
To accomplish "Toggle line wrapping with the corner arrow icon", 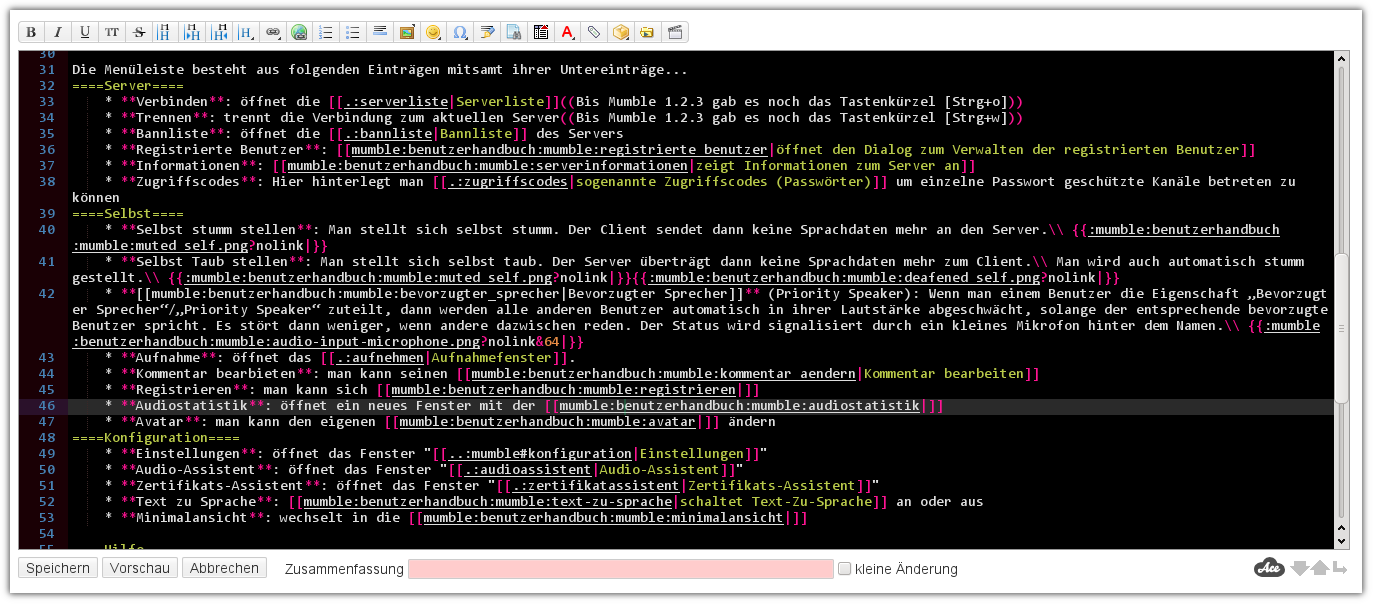I will click(1340, 568).
